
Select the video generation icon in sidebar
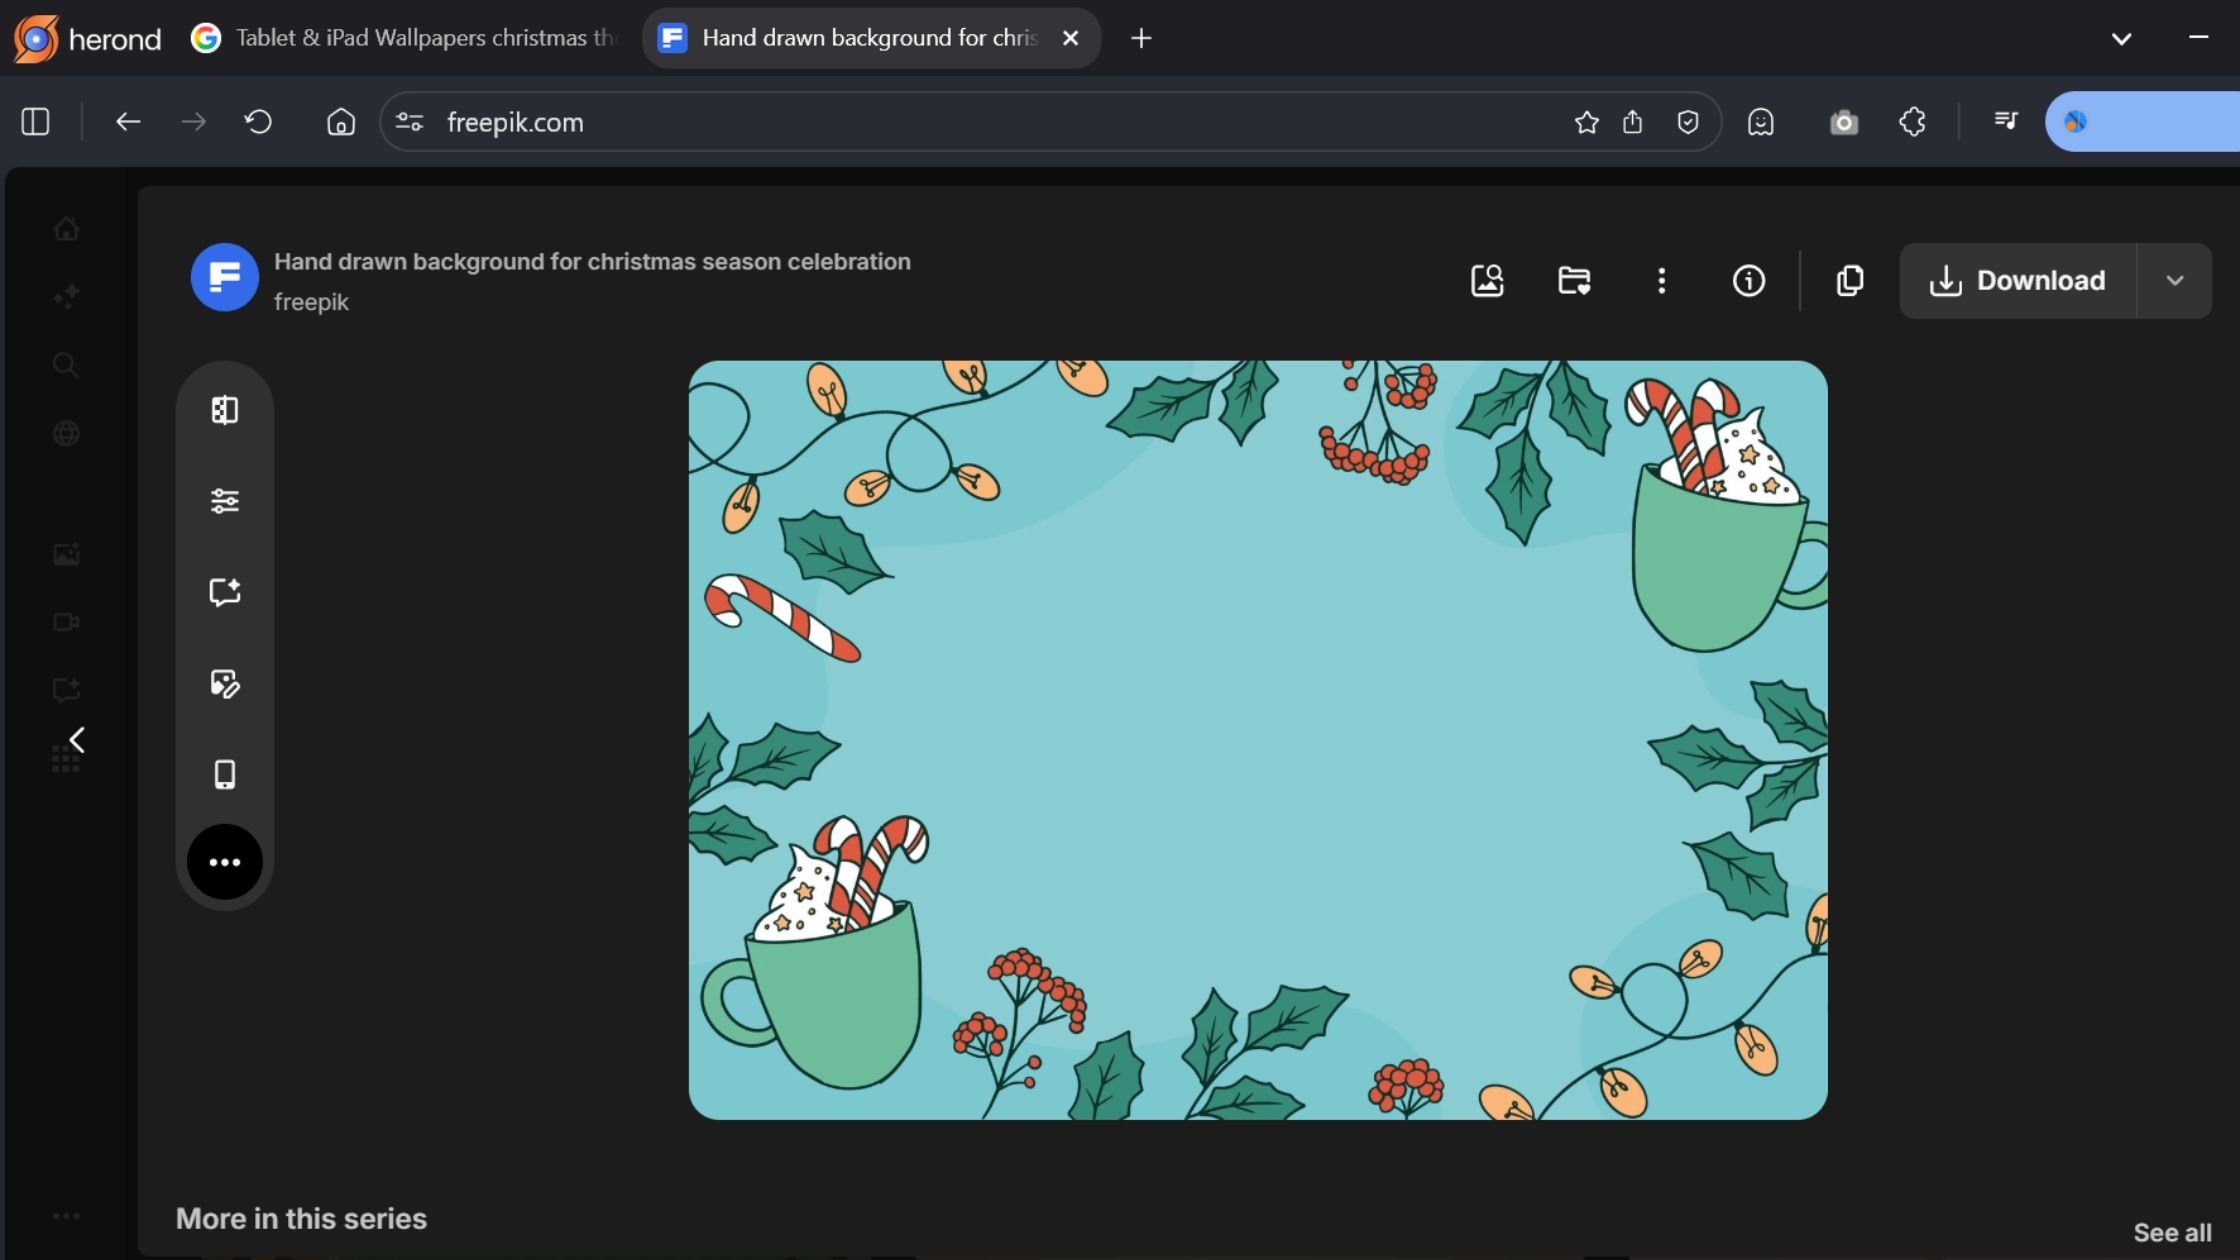[67, 621]
